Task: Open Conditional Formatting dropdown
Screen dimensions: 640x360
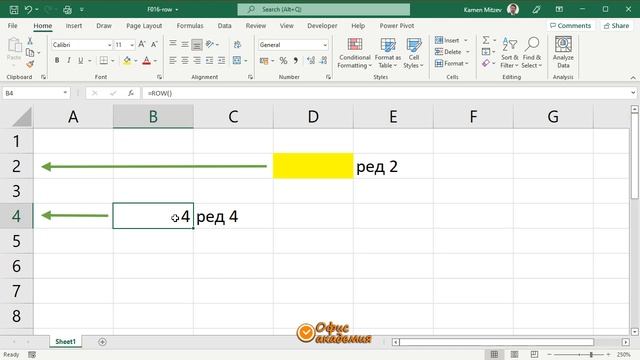Action: tap(354, 53)
